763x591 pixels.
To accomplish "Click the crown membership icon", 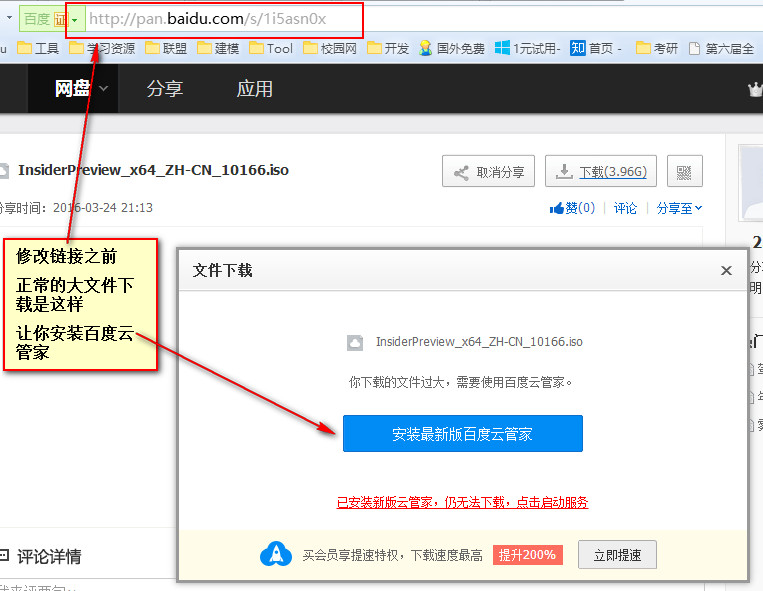I will pos(755,90).
